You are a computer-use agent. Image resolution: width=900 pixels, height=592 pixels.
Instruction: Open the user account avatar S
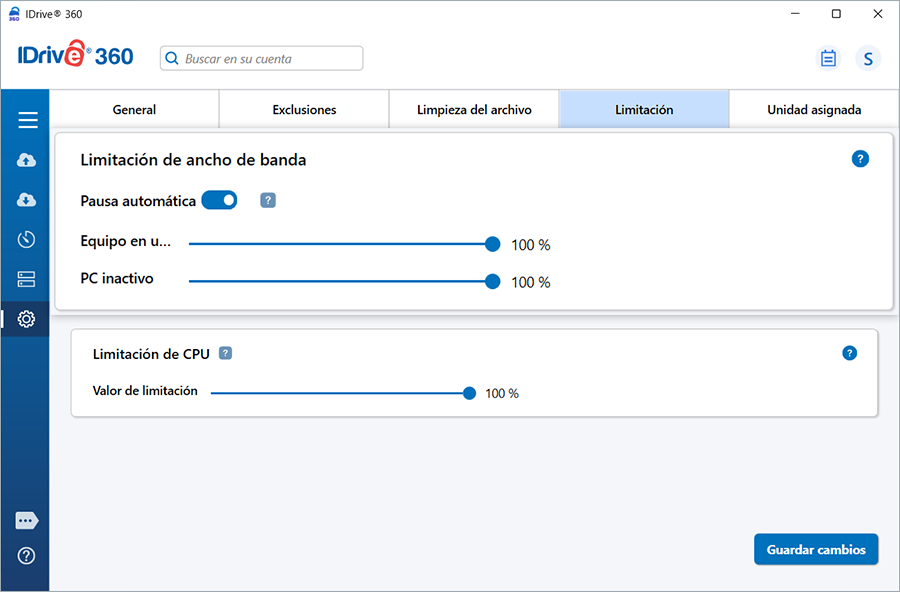(x=868, y=59)
